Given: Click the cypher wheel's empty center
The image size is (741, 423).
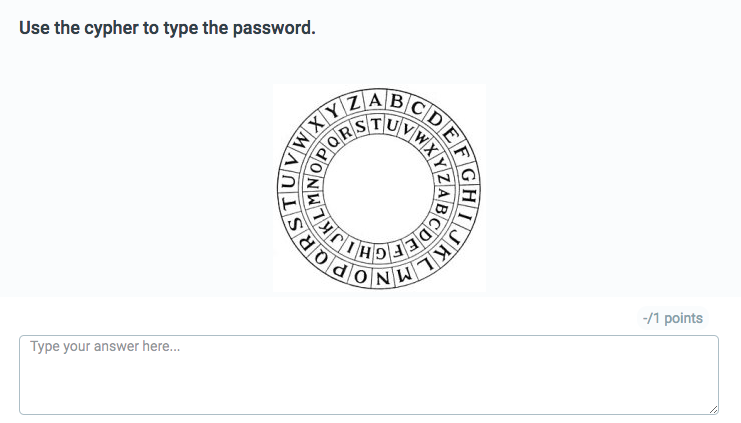Looking at the screenshot, I should pos(379,188).
